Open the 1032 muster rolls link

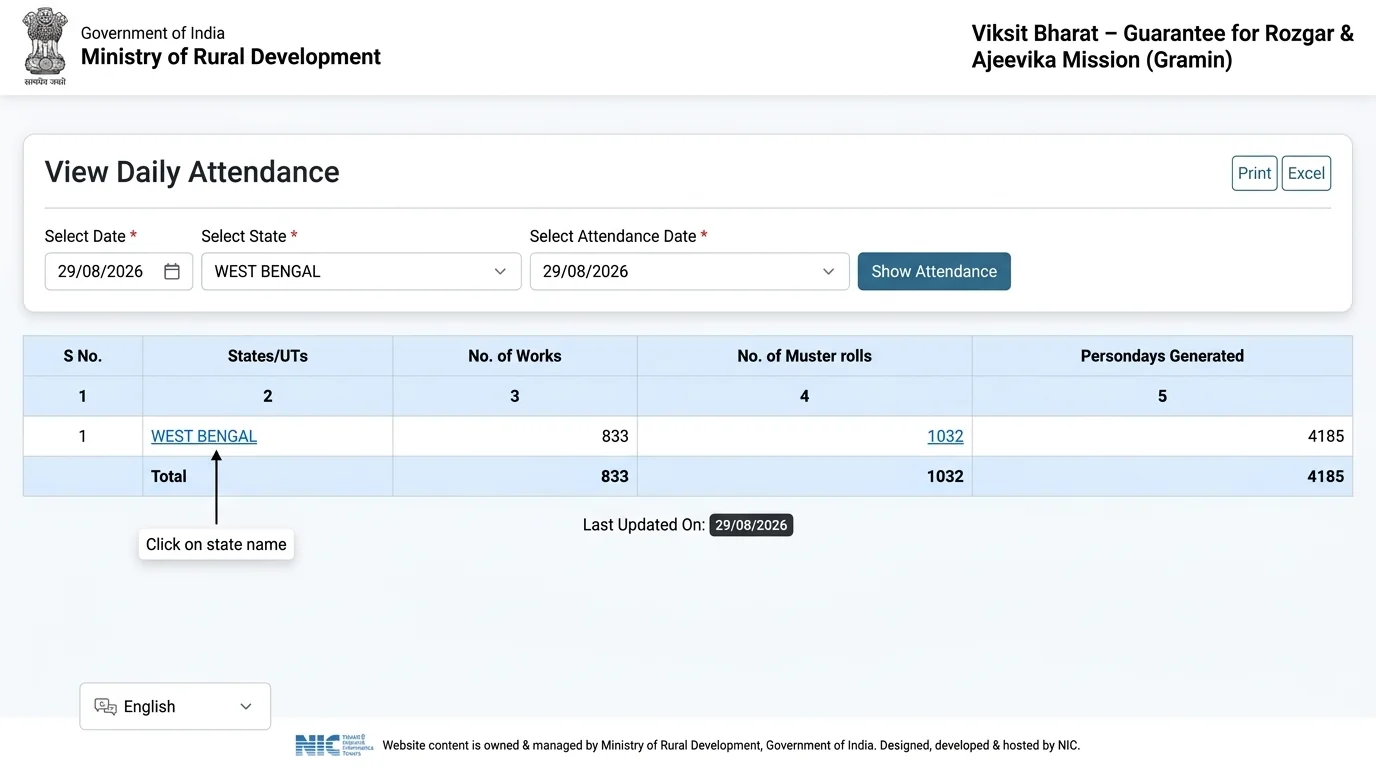[945, 436]
